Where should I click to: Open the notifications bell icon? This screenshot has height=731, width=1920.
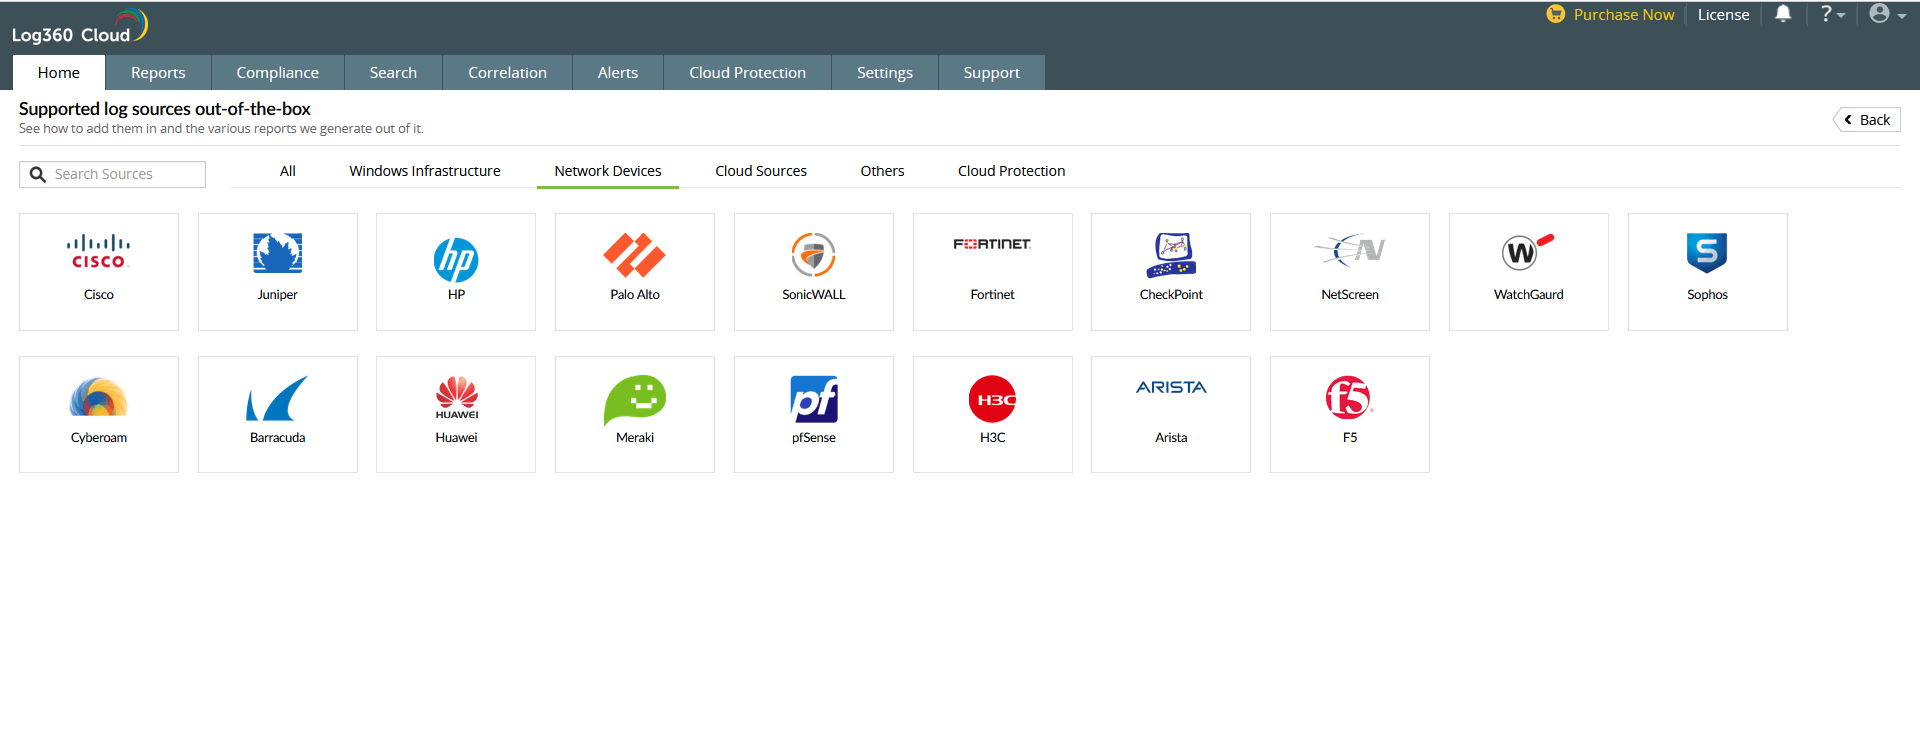[1782, 14]
